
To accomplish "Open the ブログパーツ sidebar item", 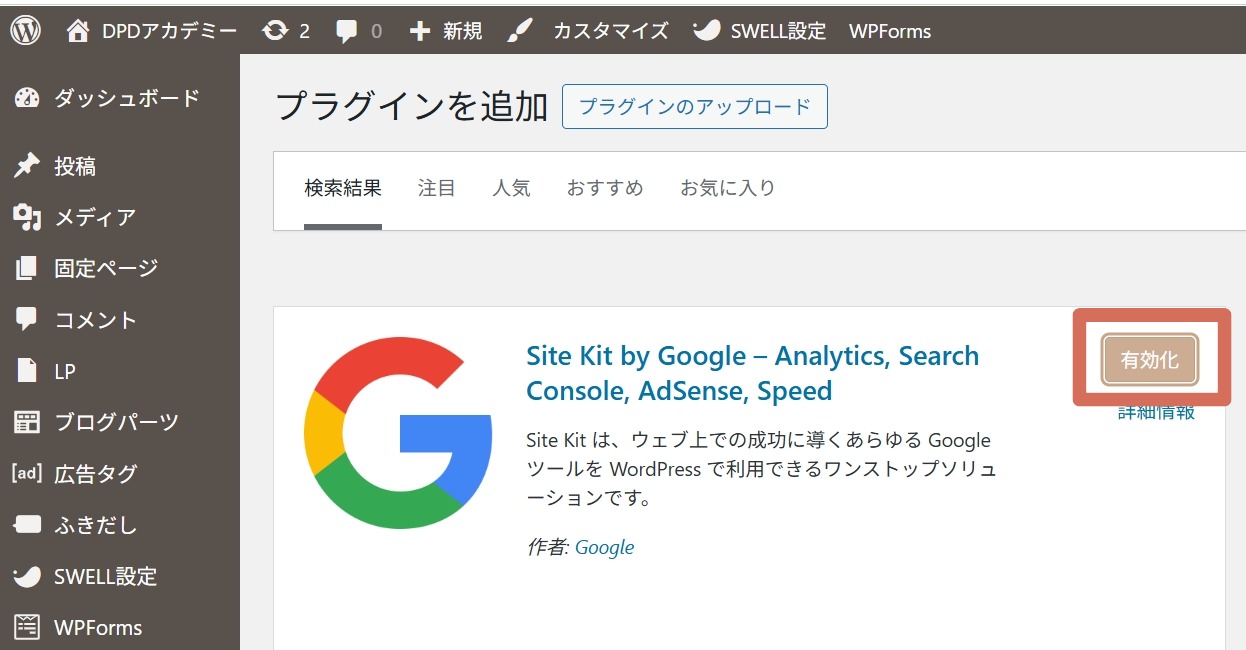I will pos(116,422).
